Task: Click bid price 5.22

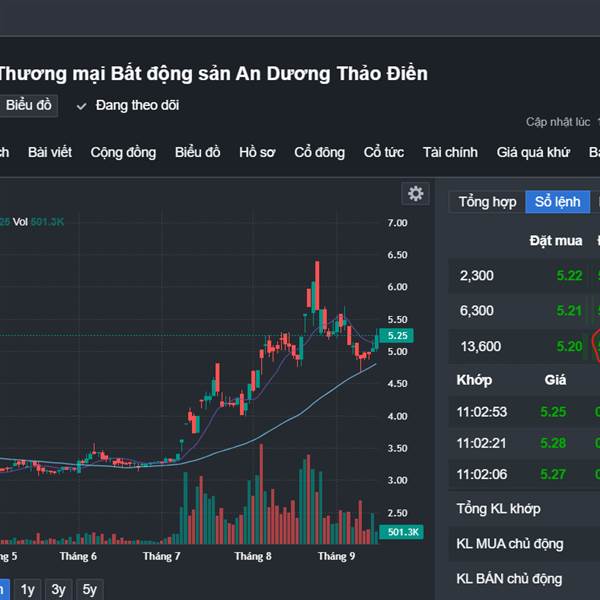Action: coord(569,276)
